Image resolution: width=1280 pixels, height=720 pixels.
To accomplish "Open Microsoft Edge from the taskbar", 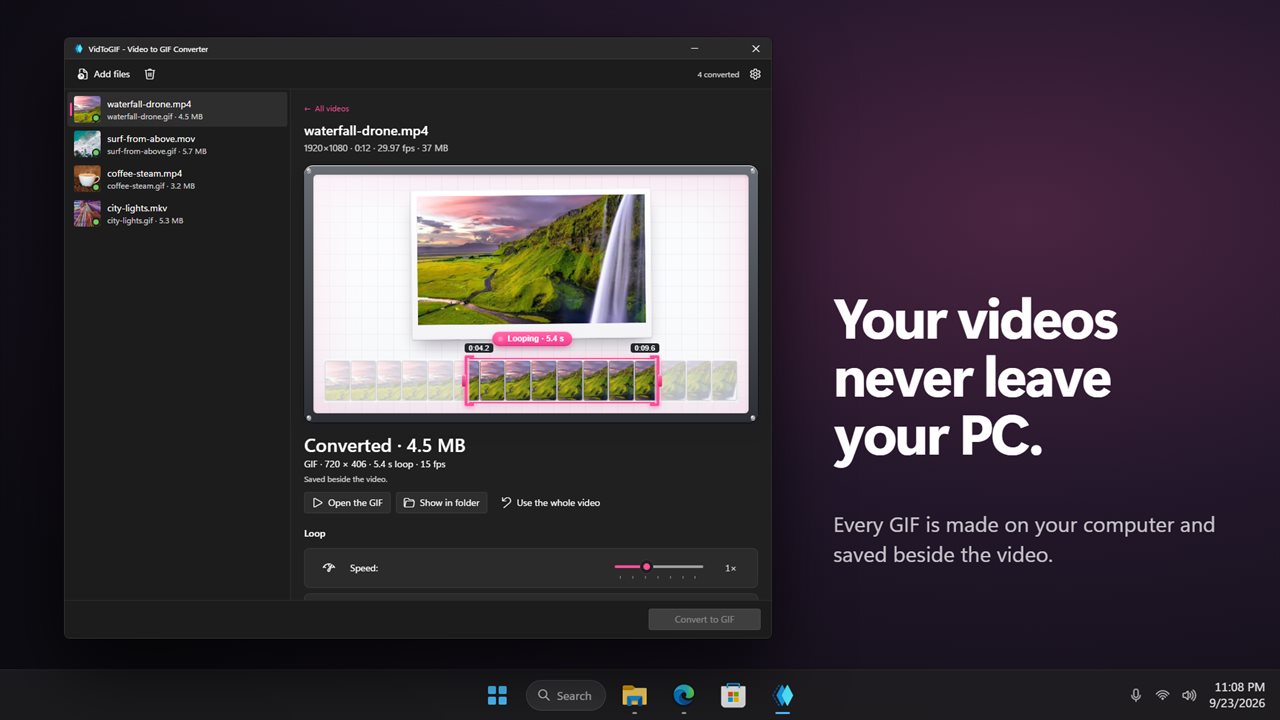I will pos(684,696).
